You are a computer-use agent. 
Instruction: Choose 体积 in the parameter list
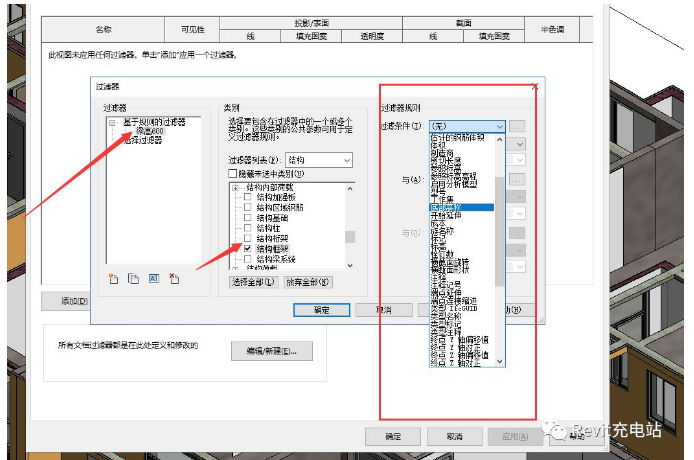pos(438,145)
